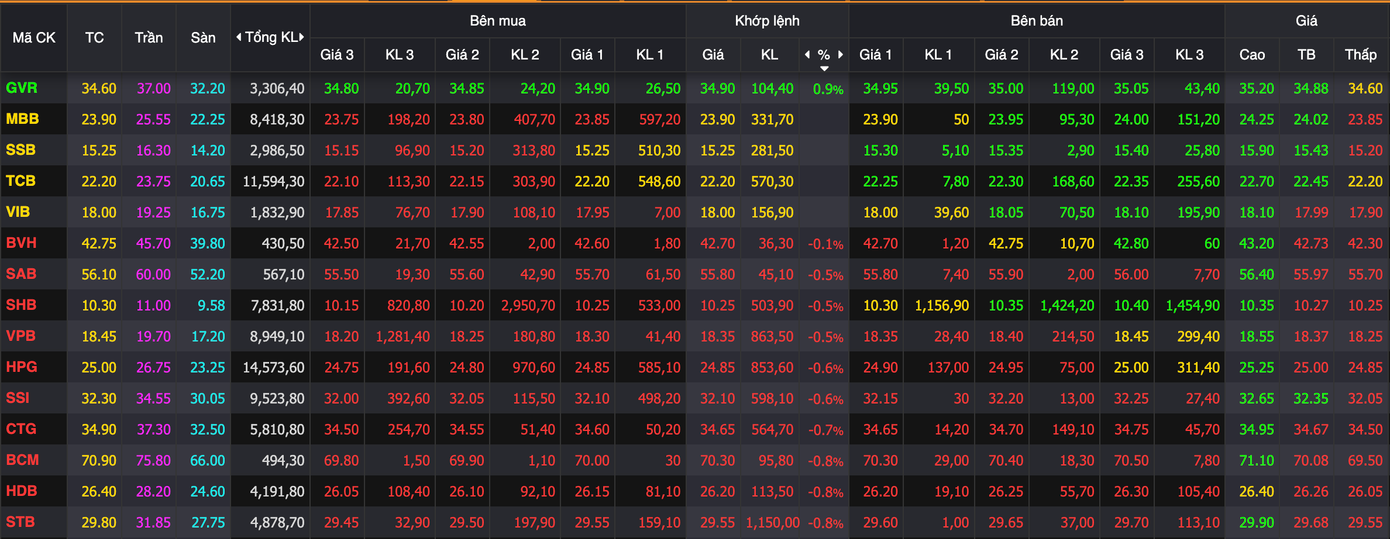
Task: Open MBB stock symbol details
Action: point(22,119)
